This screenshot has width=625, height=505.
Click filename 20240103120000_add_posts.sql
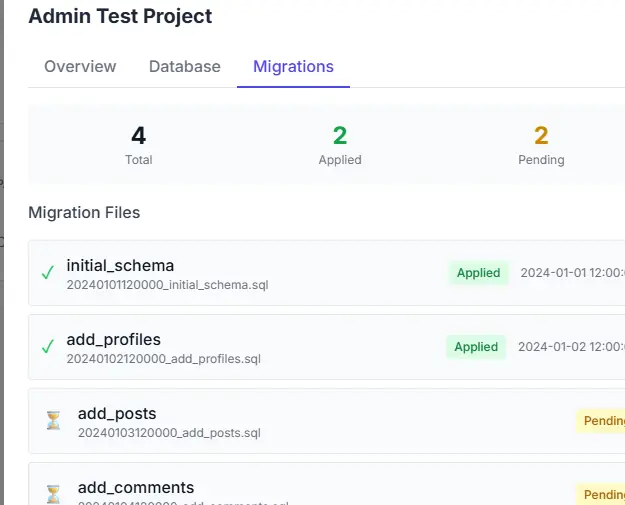tap(169, 433)
